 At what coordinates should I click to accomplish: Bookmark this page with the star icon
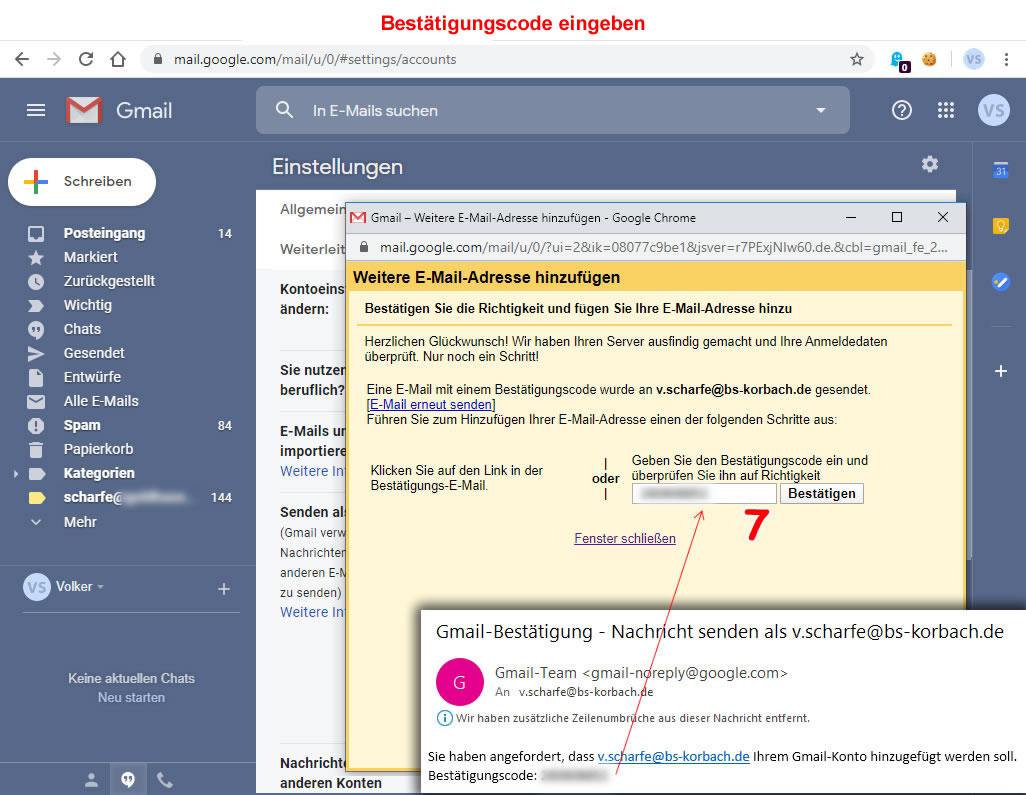[x=857, y=60]
